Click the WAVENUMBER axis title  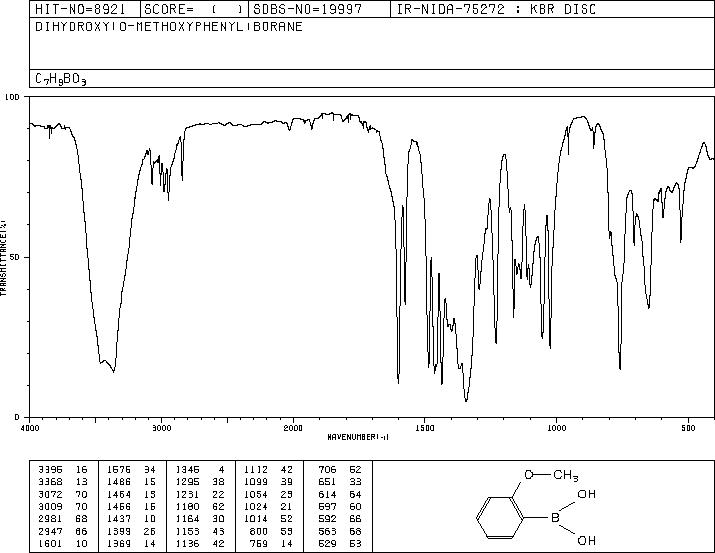coord(358,437)
